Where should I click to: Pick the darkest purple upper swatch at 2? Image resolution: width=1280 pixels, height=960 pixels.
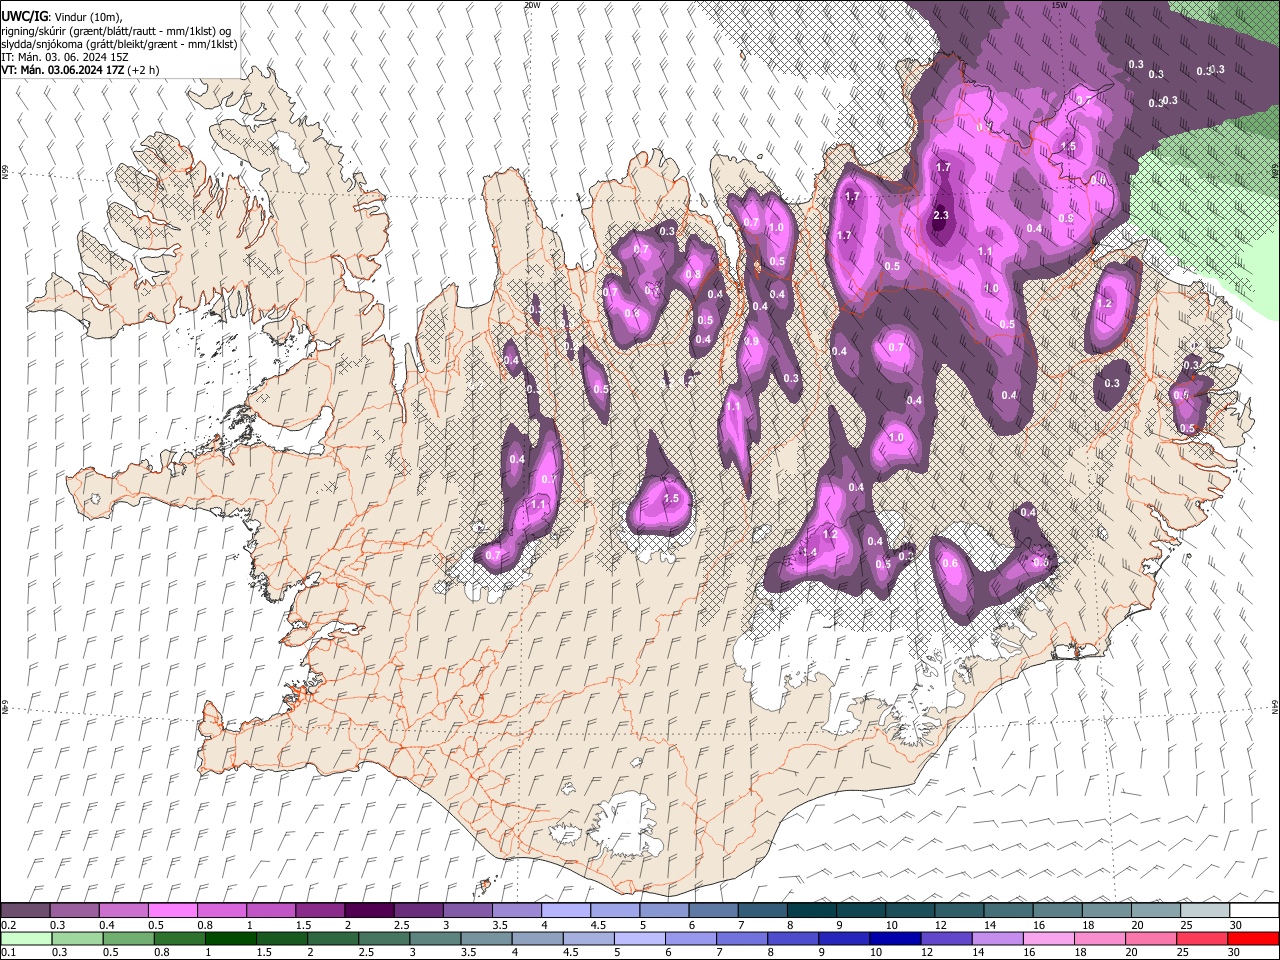[368, 910]
